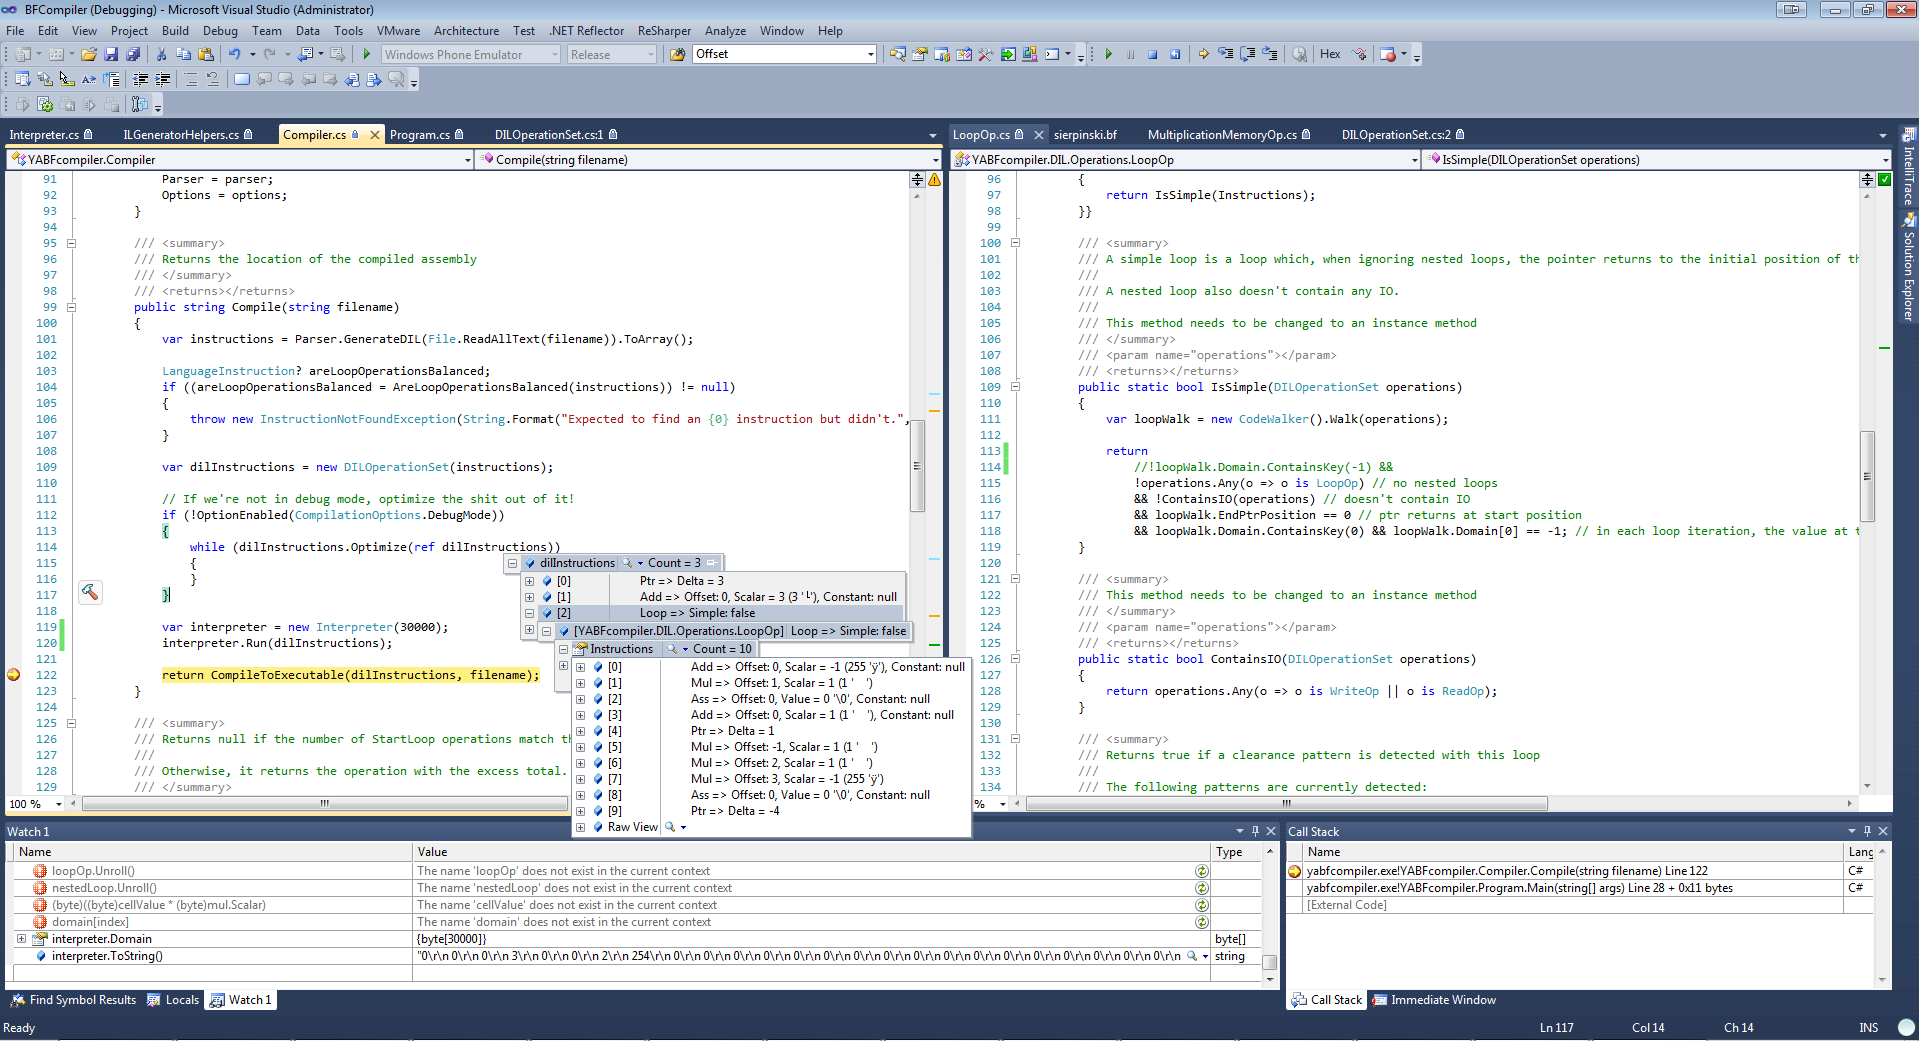Switch to the Locals tab

(x=173, y=1000)
